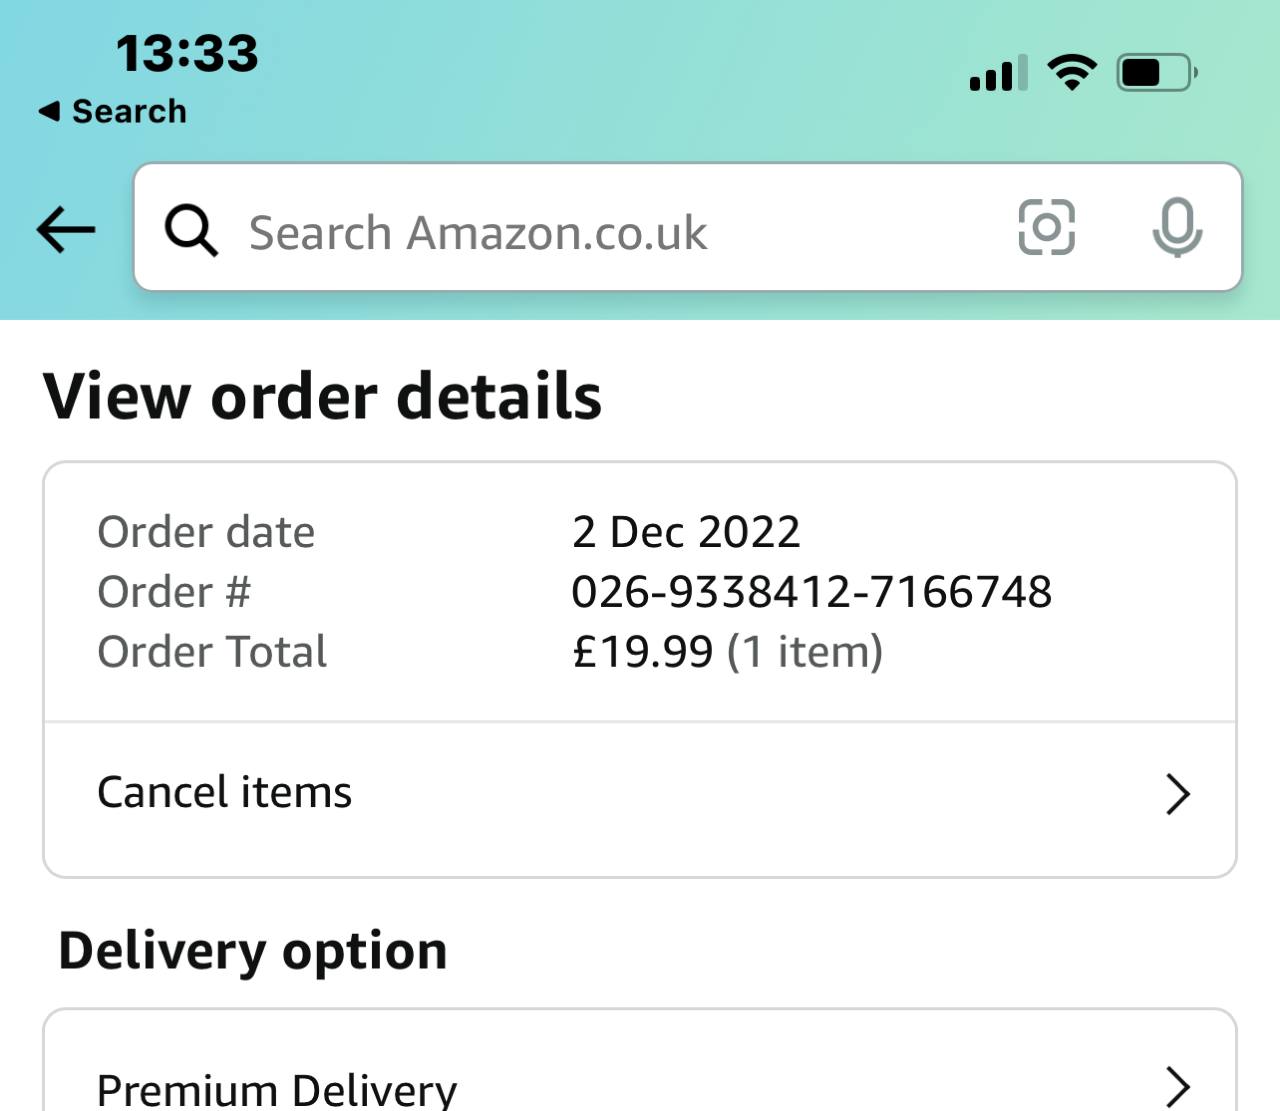Tap the microphone voice search icon
Viewport: 1280px width, 1111px height.
pyautogui.click(x=1177, y=228)
